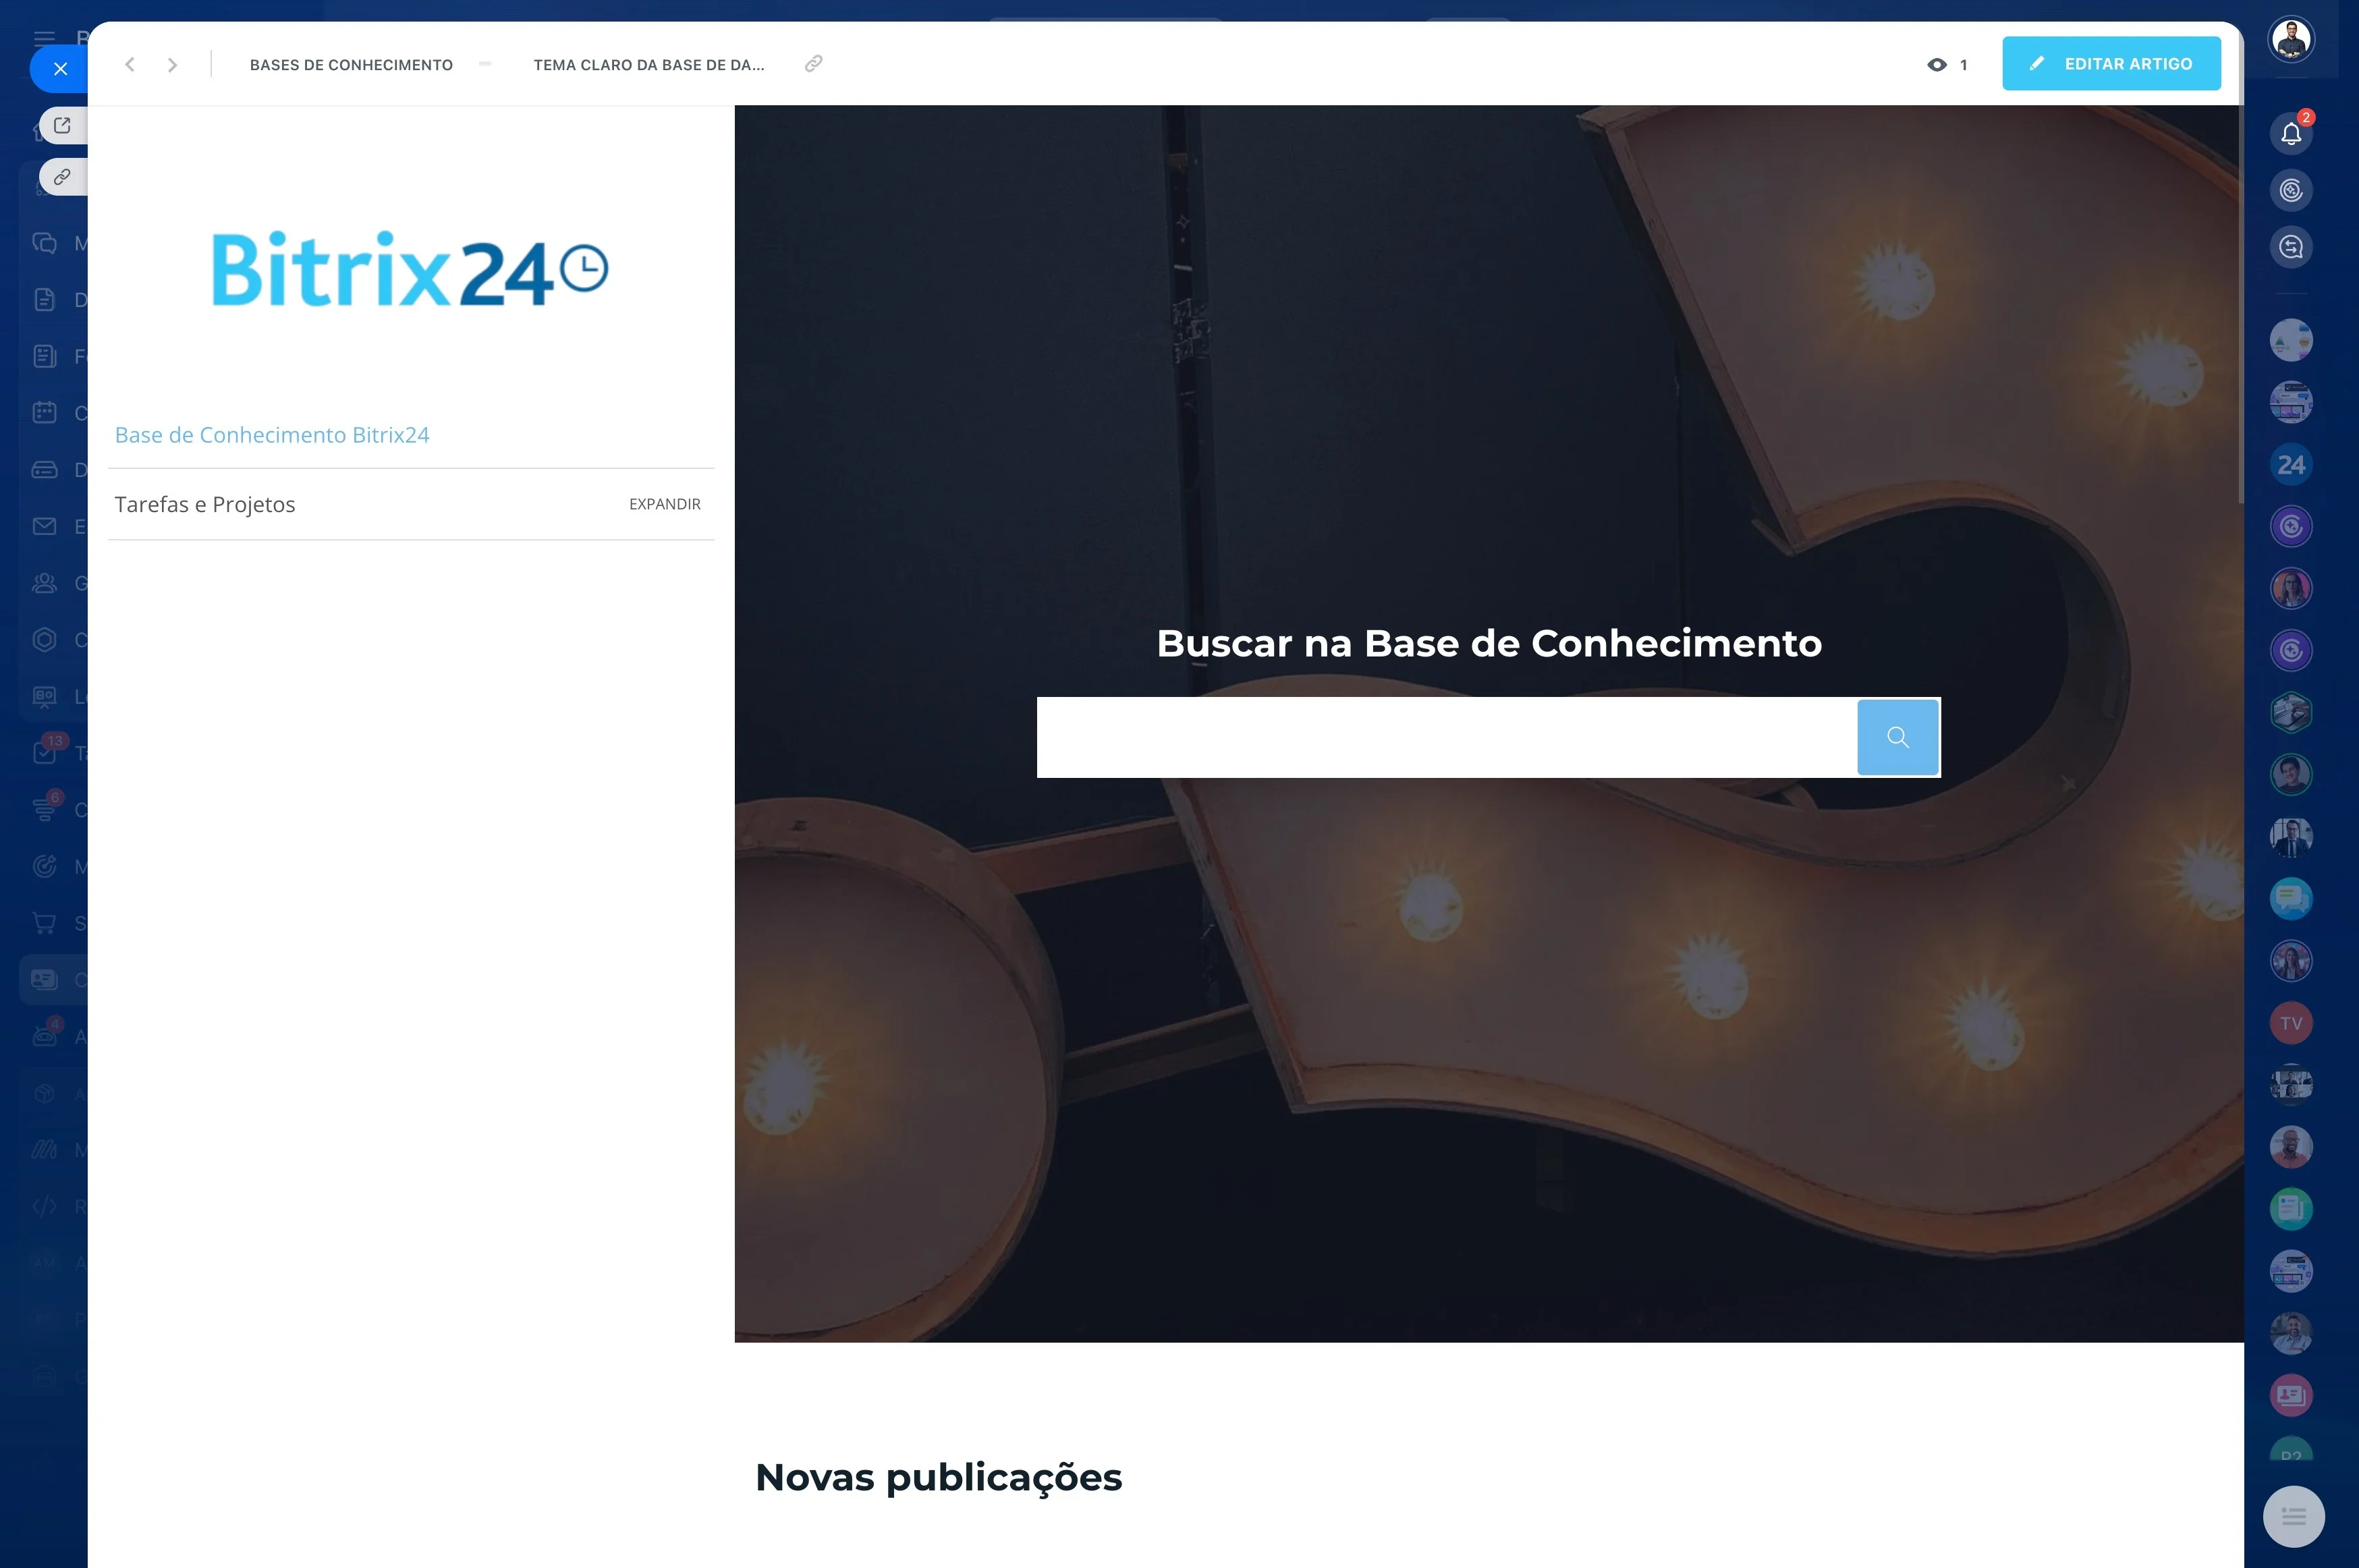This screenshot has height=1568, width=2359.
Task: Open the Tarefas e Projetos item
Action: tap(205, 504)
